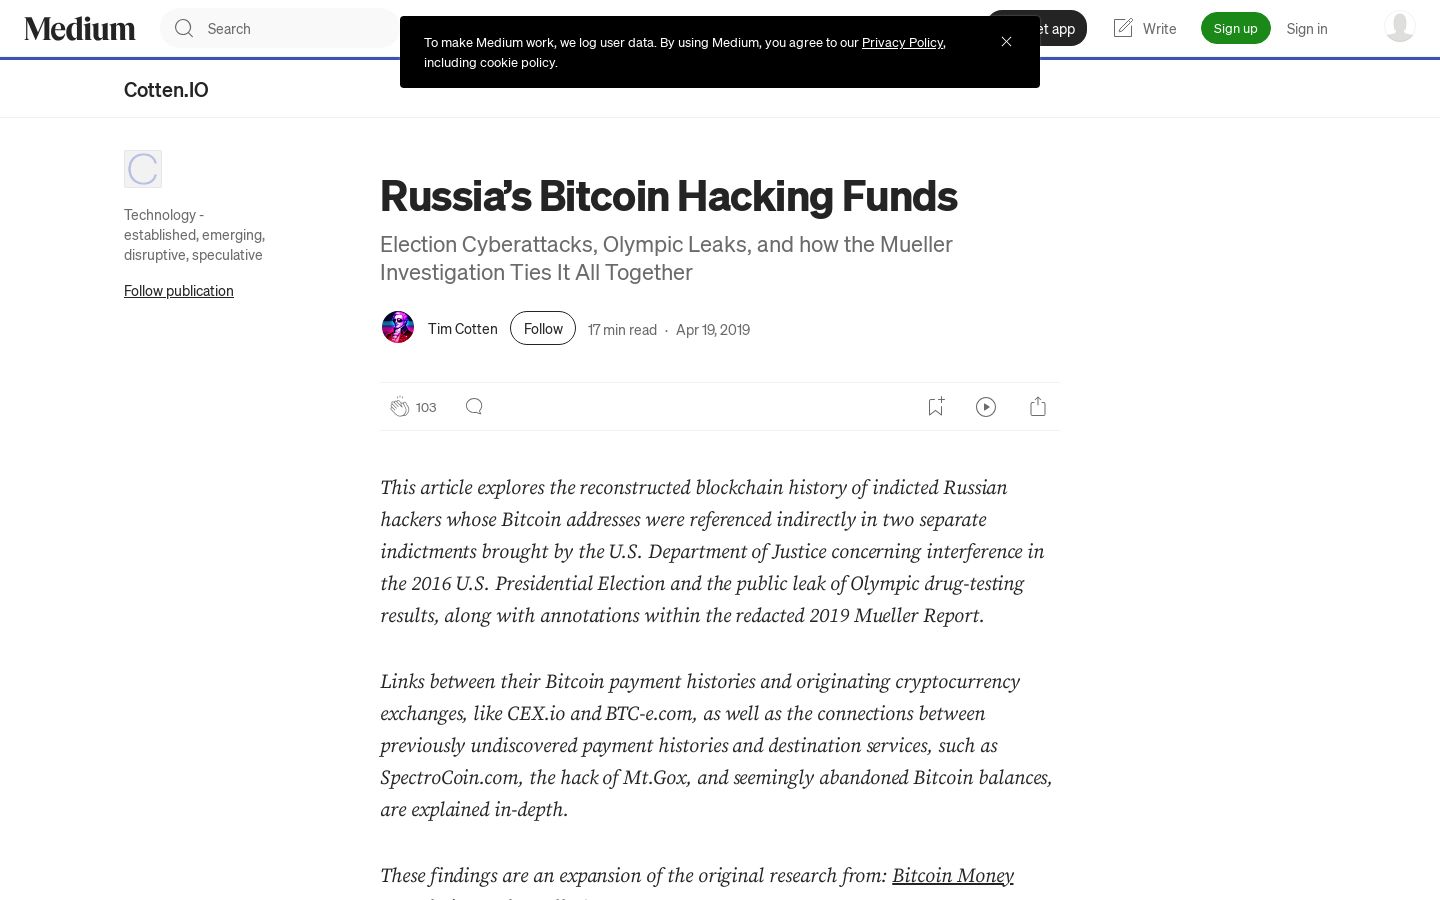Open the share icon menu
1440x900 pixels.
(x=1038, y=406)
